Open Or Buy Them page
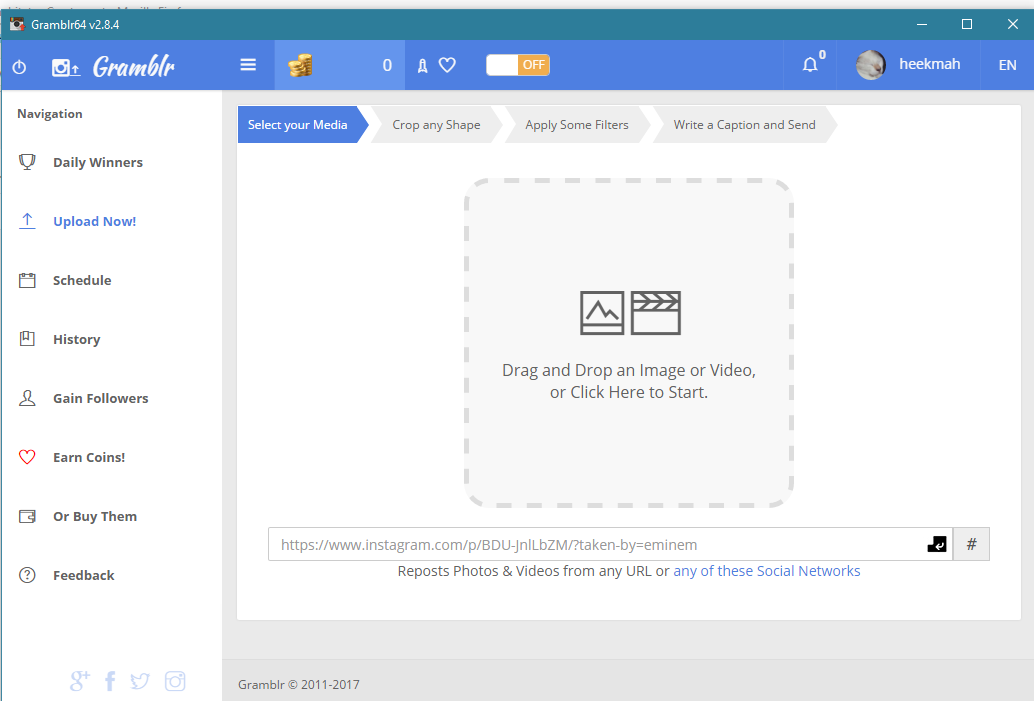The width and height of the screenshot is (1034, 701). [x=95, y=516]
